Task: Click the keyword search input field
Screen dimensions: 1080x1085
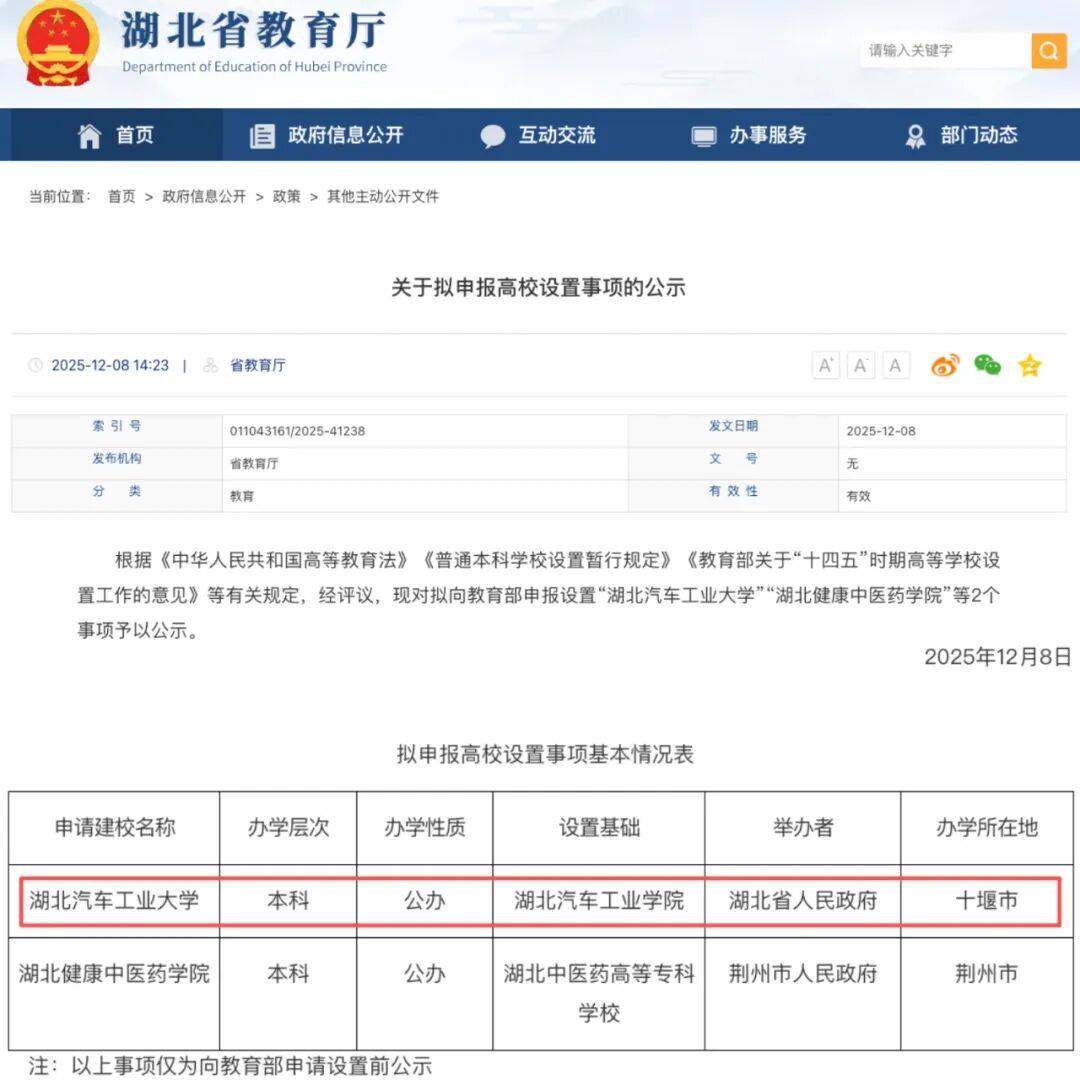Action: click(x=943, y=50)
